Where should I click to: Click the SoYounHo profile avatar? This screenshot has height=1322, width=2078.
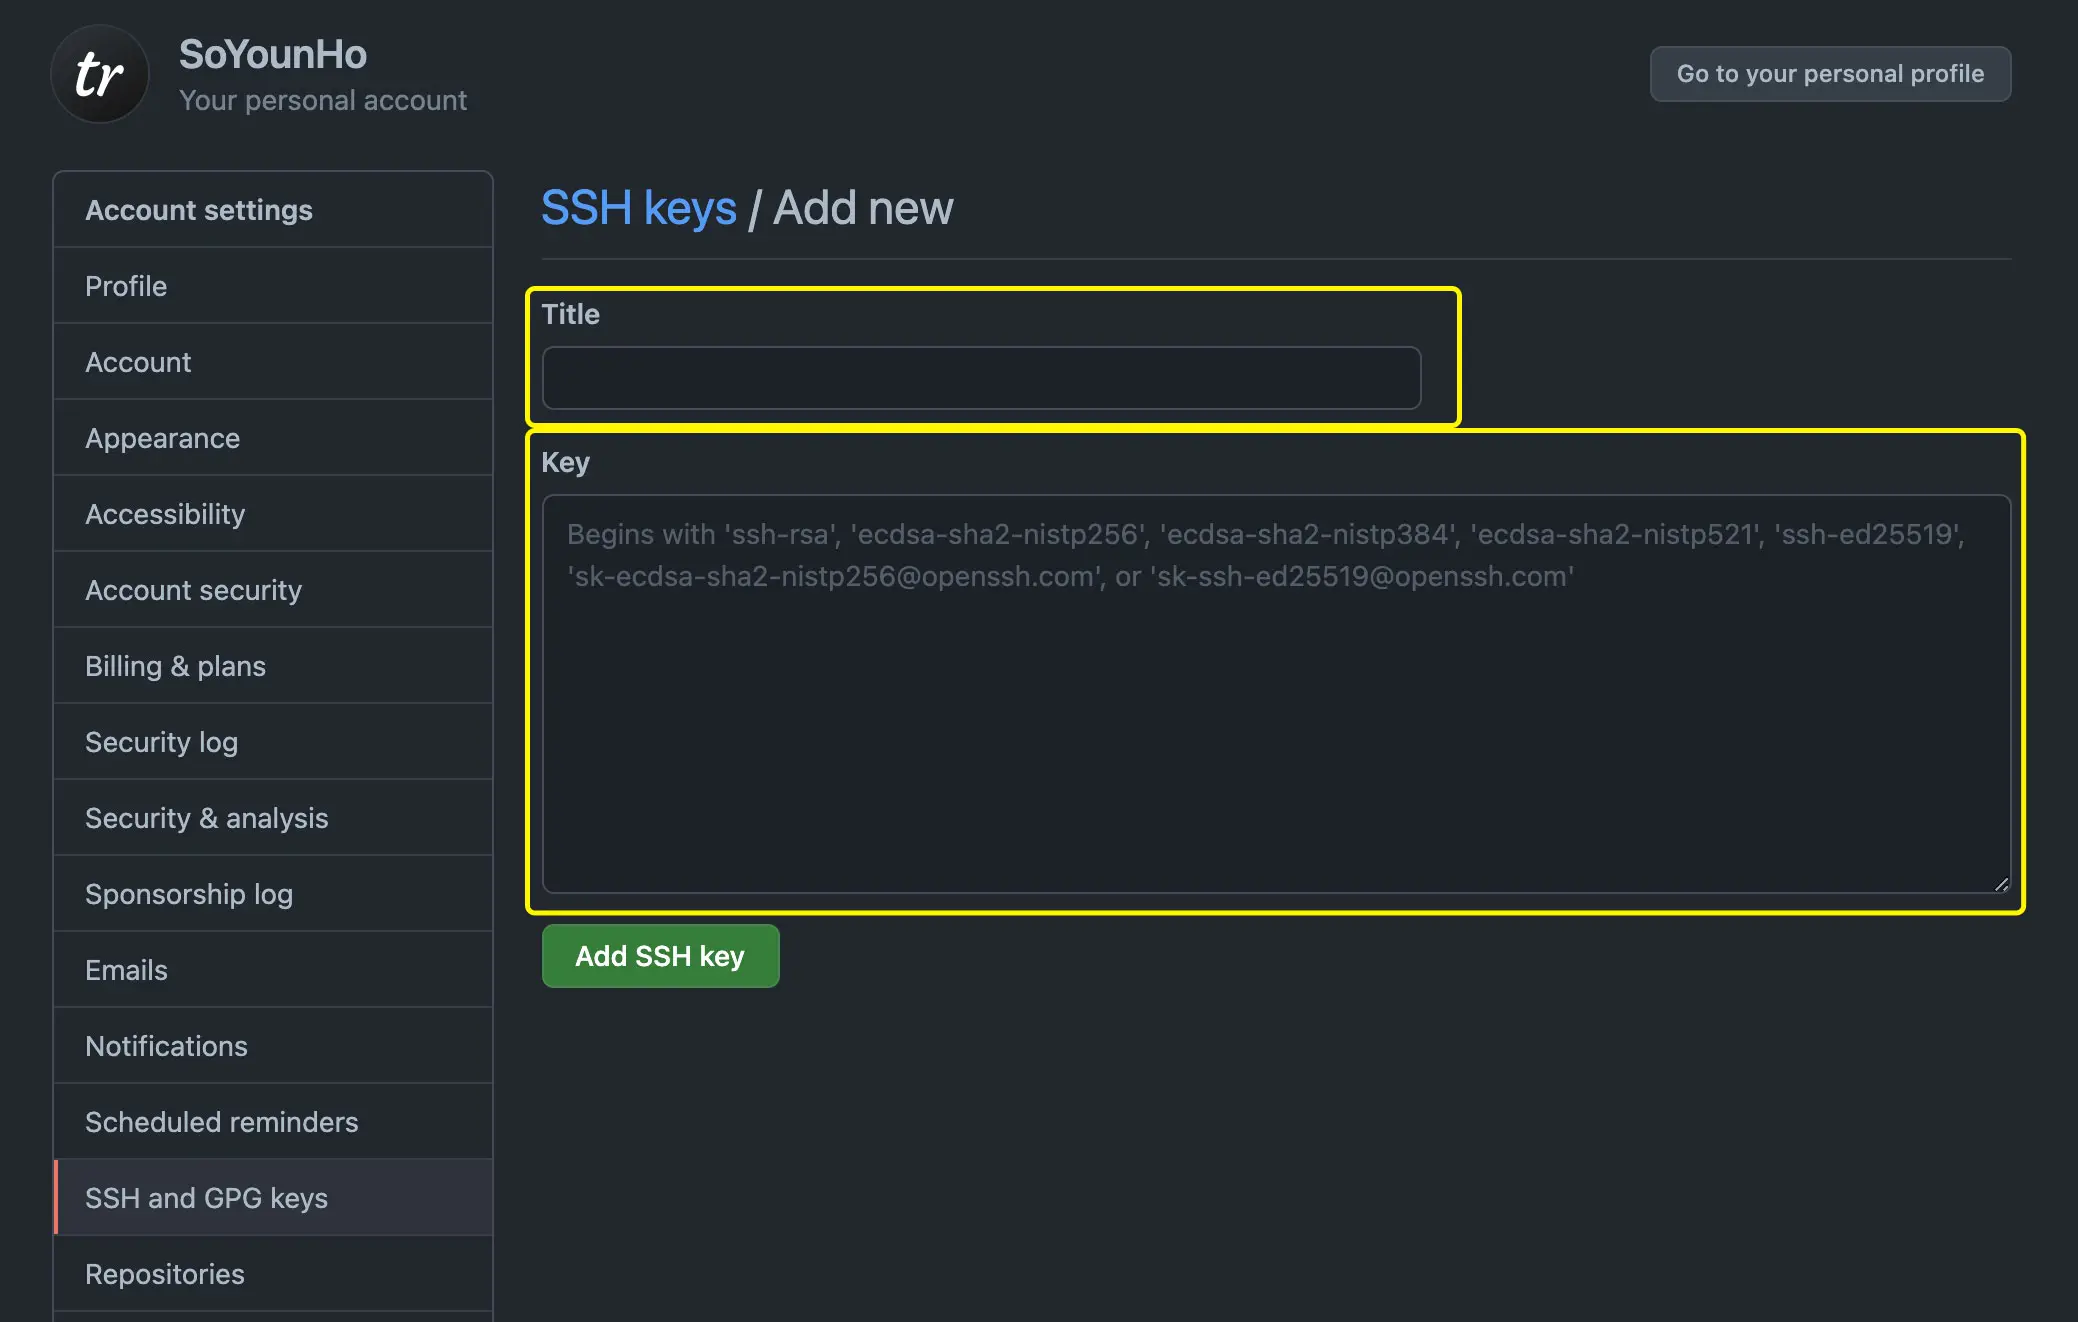(x=100, y=75)
